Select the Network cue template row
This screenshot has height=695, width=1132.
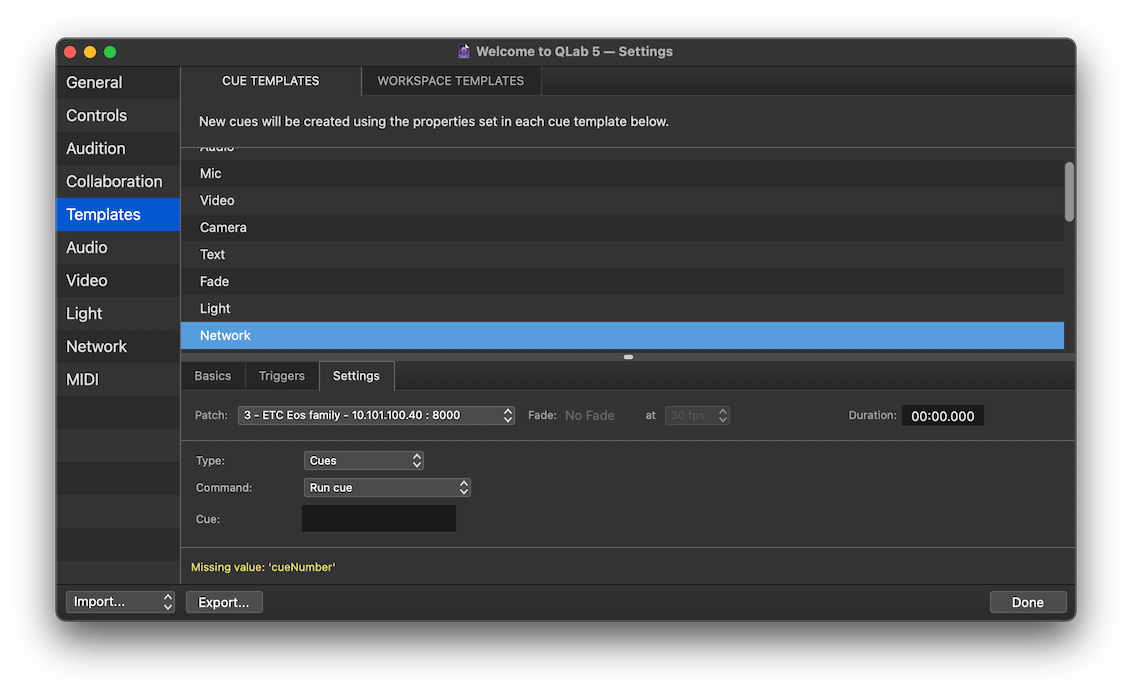[x=622, y=336]
